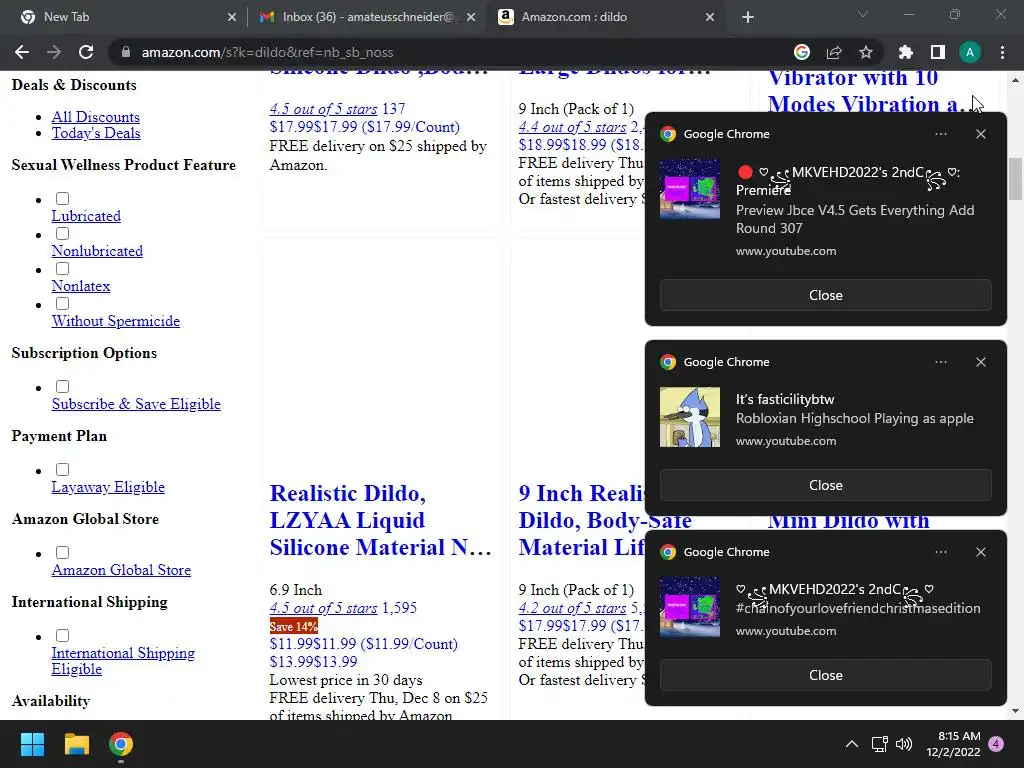Check the Without Spermicide checkbox

[63, 304]
